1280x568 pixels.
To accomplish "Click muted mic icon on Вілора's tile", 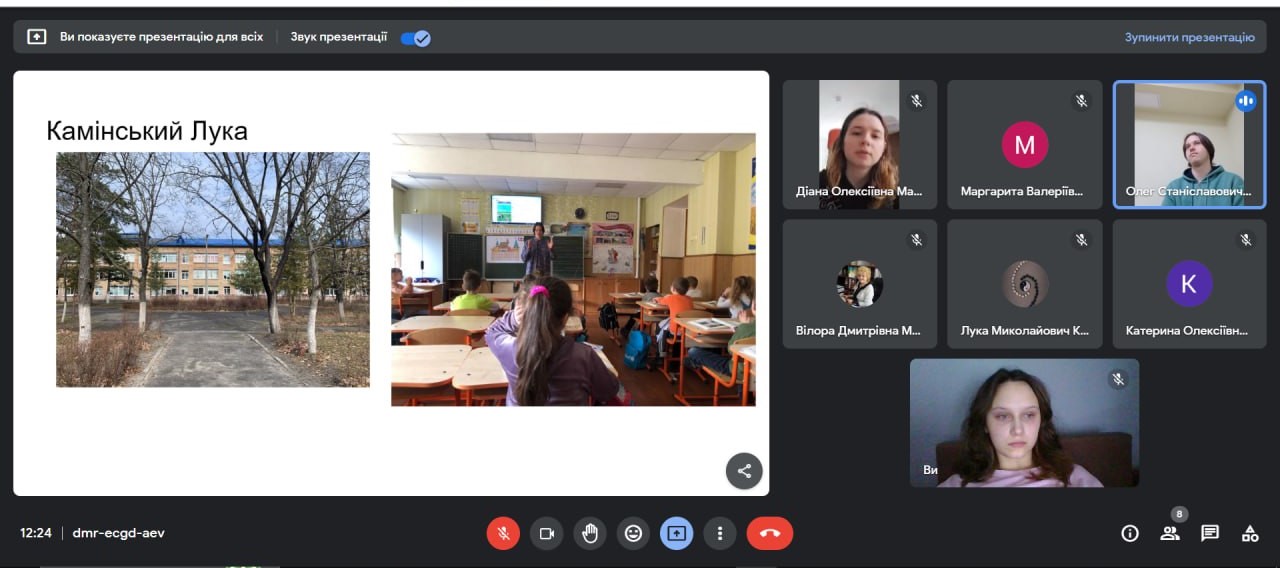I will [916, 240].
